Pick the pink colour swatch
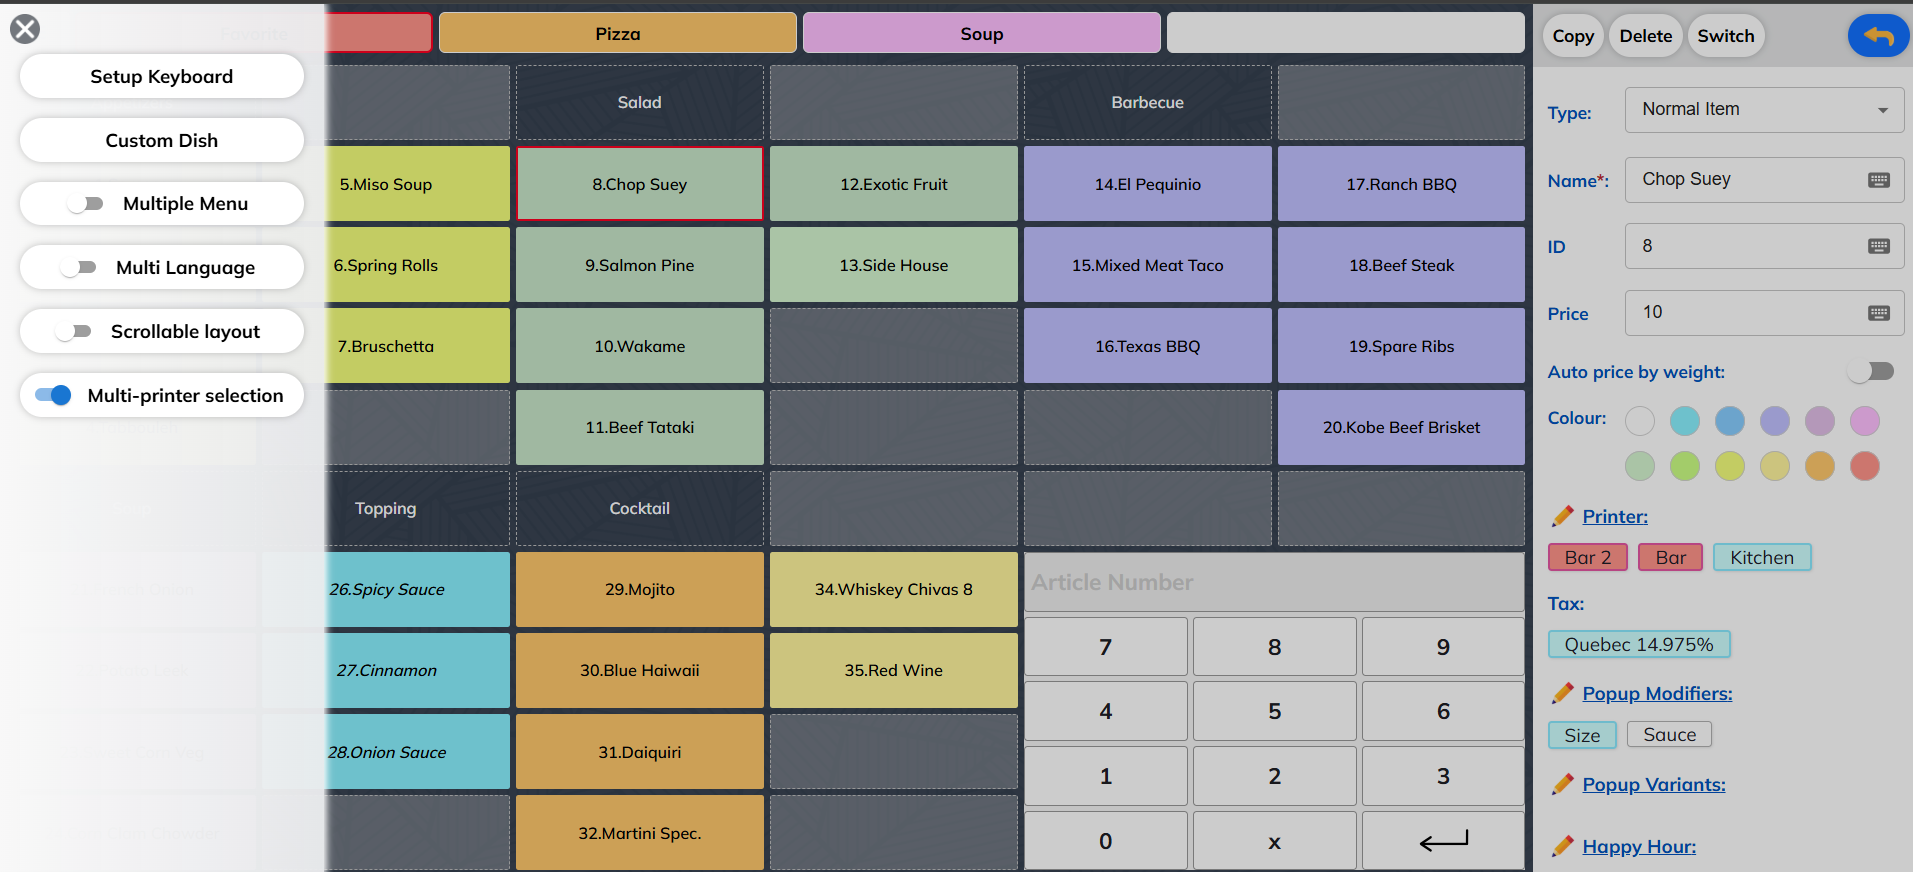Screen dimensions: 1913x872 (x=1865, y=421)
